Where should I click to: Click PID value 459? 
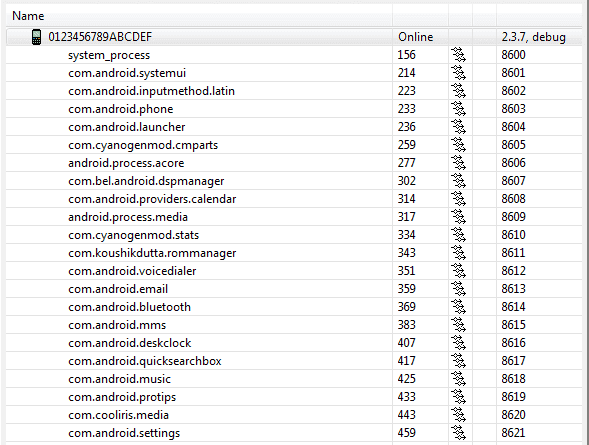(x=407, y=433)
